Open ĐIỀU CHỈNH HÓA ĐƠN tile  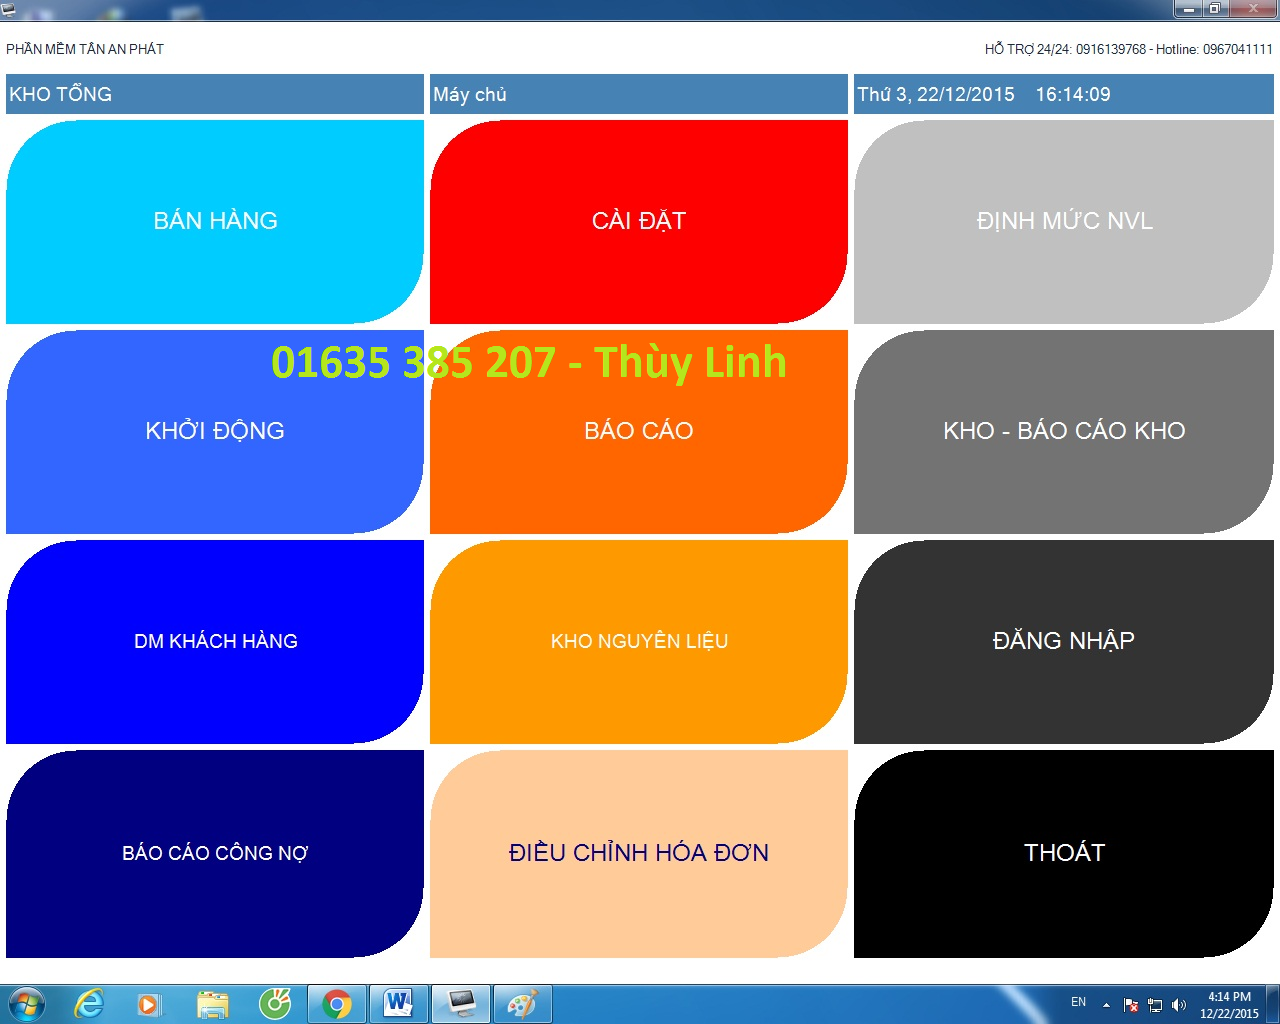tap(638, 853)
